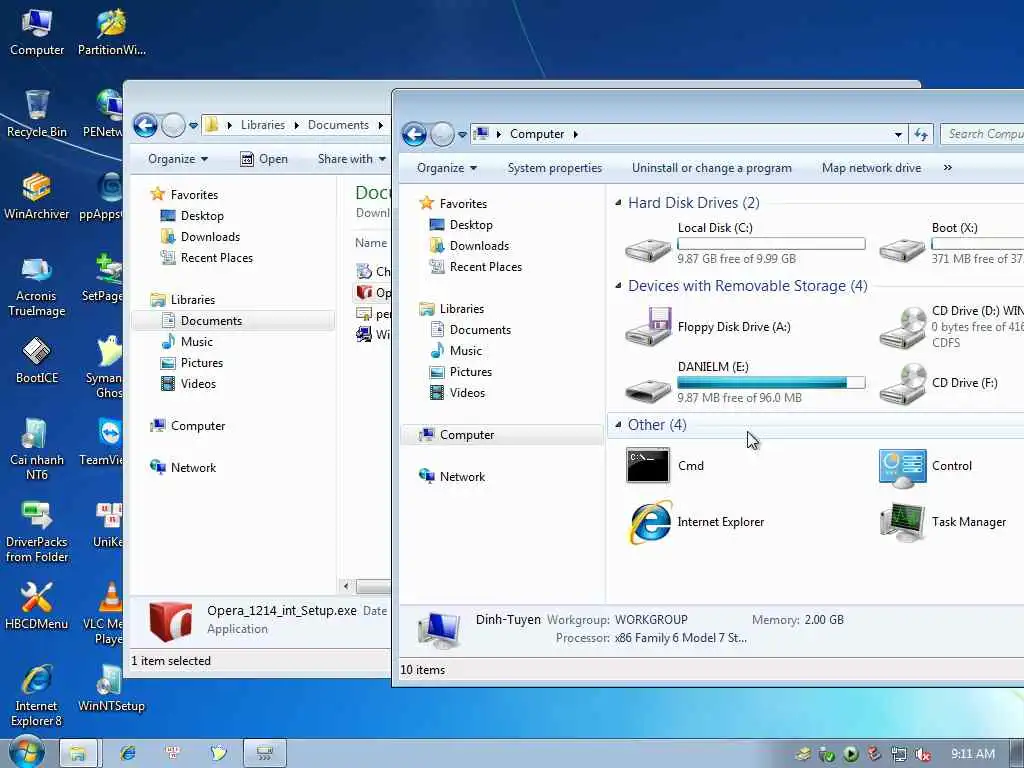Launch PartitionWizard desktop shortcut
The height and width of the screenshot is (768, 1024).
pyautogui.click(x=111, y=33)
